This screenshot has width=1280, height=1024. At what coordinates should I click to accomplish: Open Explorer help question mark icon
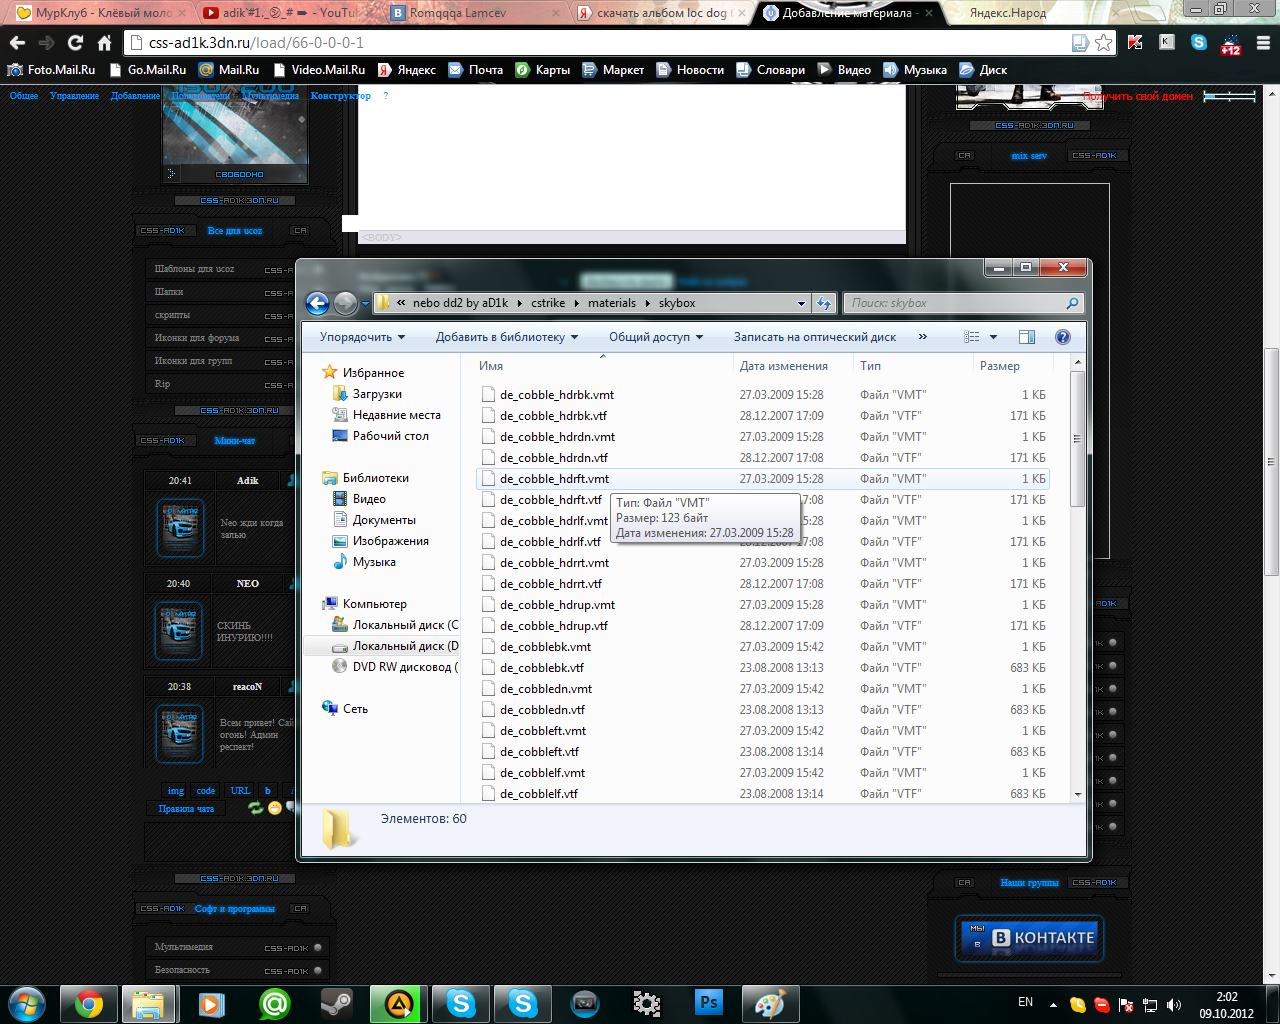1063,337
